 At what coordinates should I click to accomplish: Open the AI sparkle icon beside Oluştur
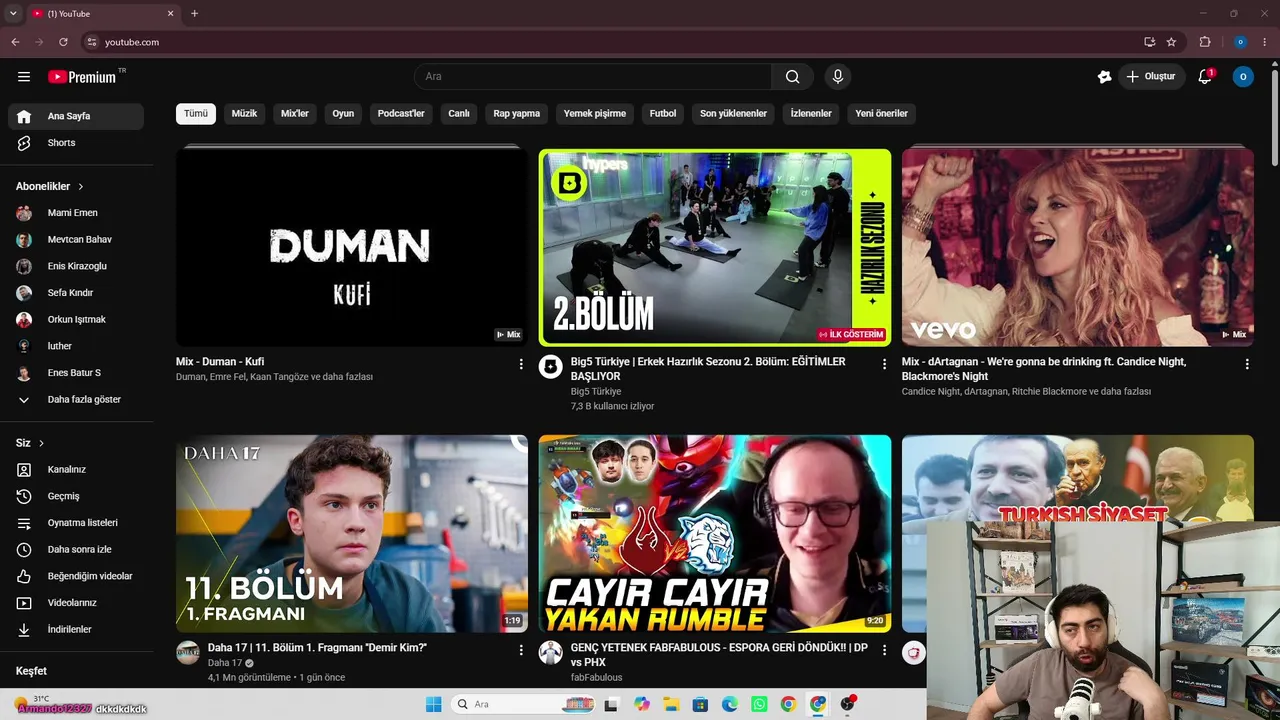(x=1104, y=76)
